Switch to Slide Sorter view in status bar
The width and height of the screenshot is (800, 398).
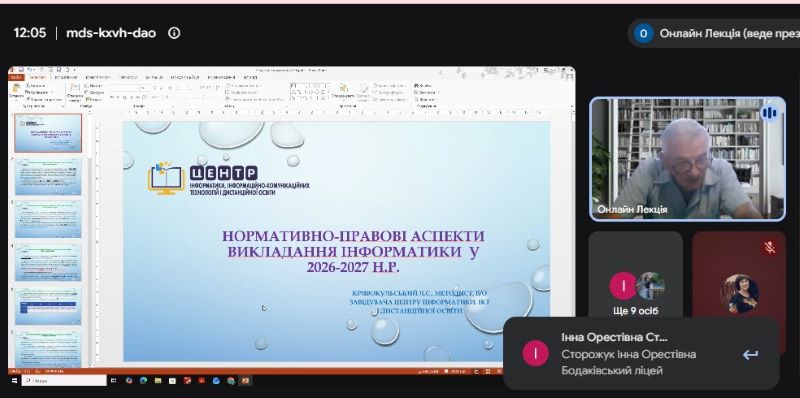coord(488,371)
